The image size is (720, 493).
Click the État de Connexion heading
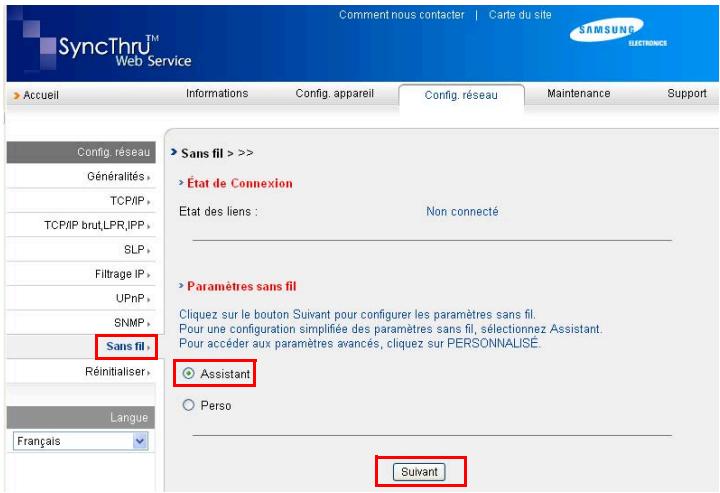tap(239, 183)
